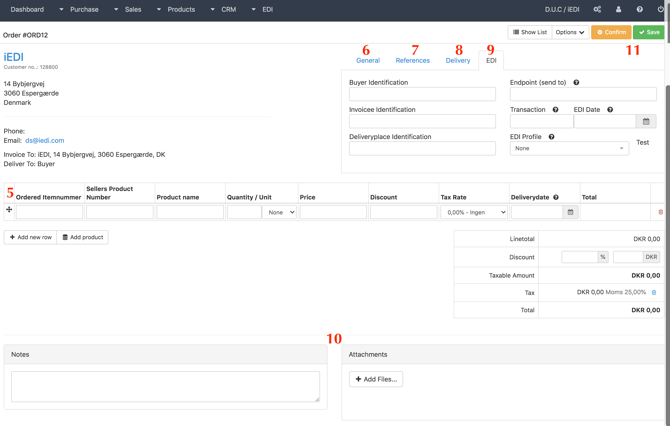The height and width of the screenshot is (426, 670).
Task: Click the ds@iedi.com email link
Action: click(44, 141)
